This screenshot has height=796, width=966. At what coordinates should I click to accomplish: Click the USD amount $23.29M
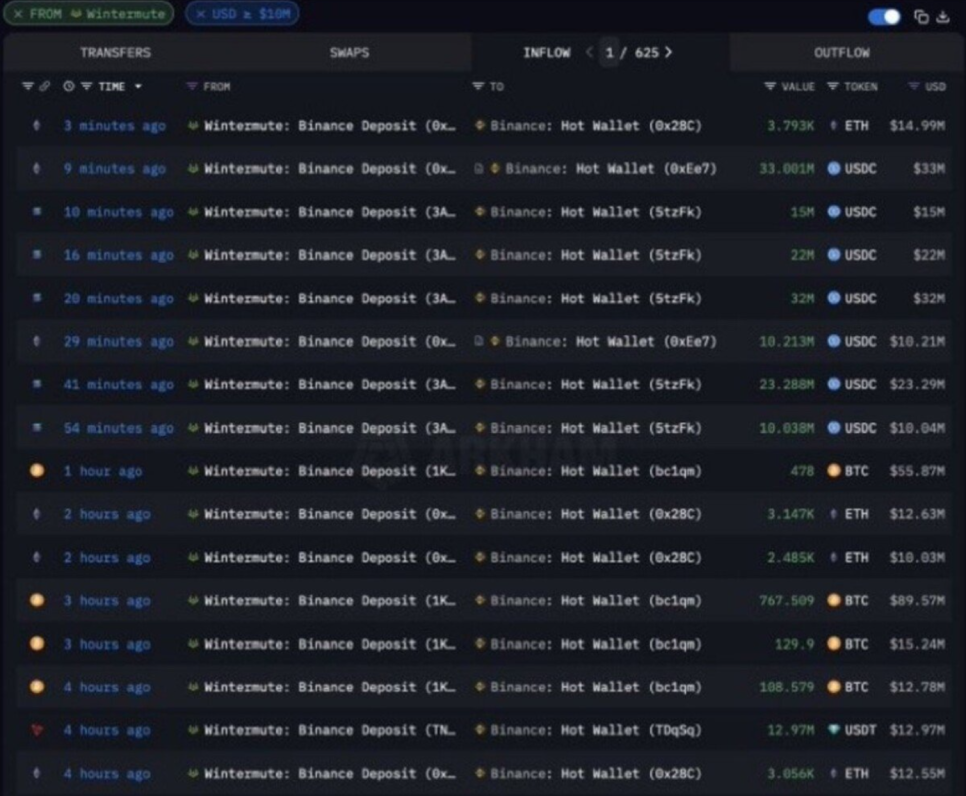click(917, 384)
